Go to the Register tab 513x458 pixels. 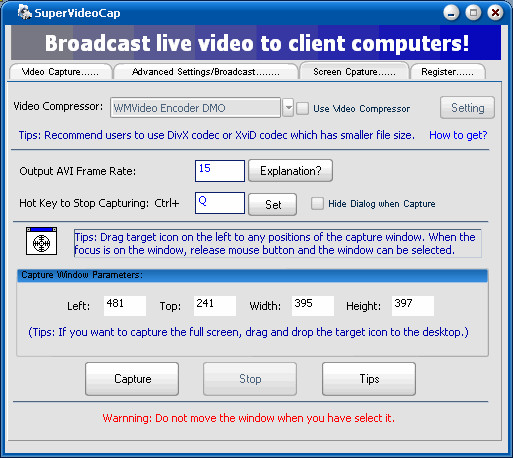[x=447, y=72]
